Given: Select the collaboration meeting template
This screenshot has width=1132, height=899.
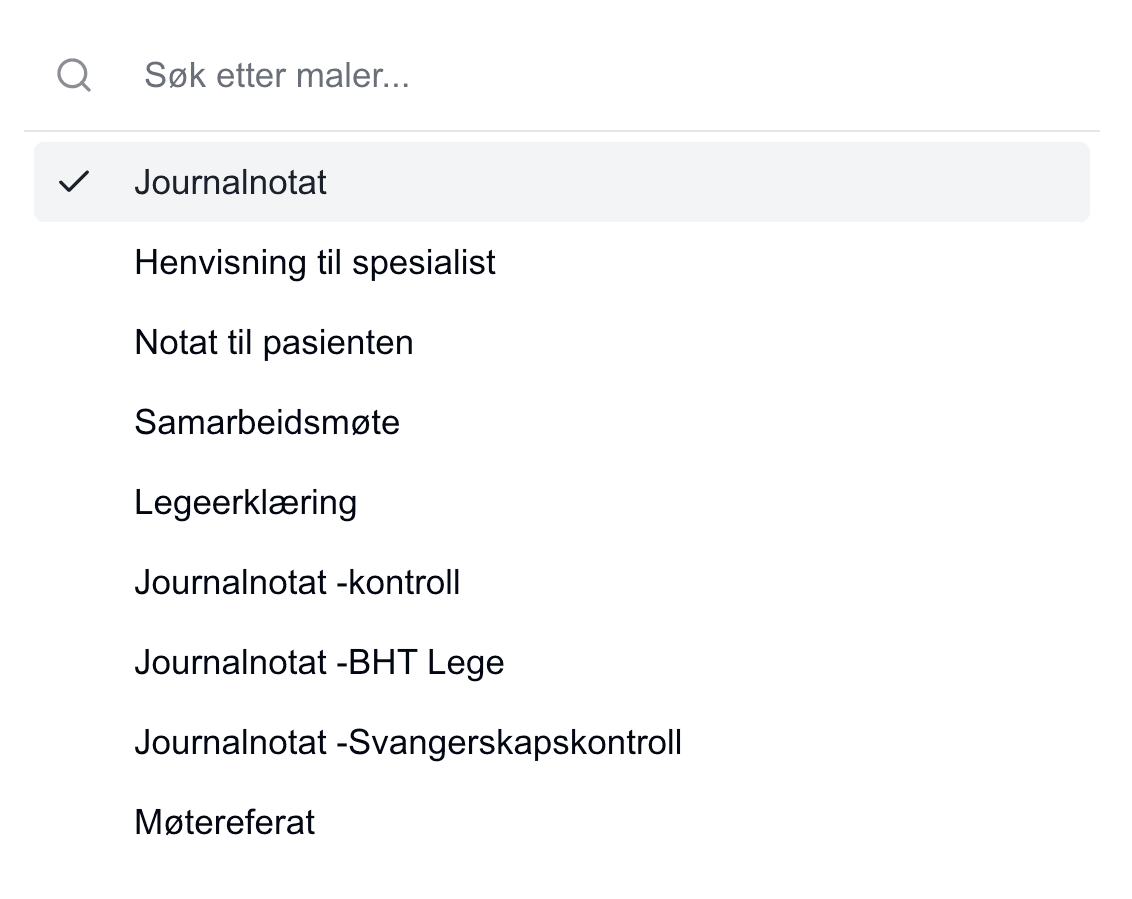Looking at the screenshot, I should tap(267, 422).
